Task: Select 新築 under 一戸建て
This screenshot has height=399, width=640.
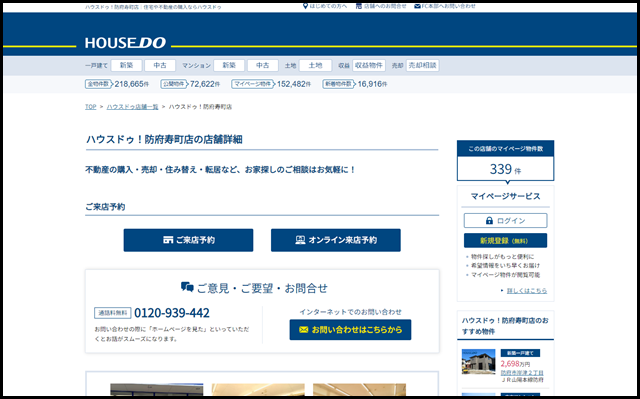Action: click(127, 65)
